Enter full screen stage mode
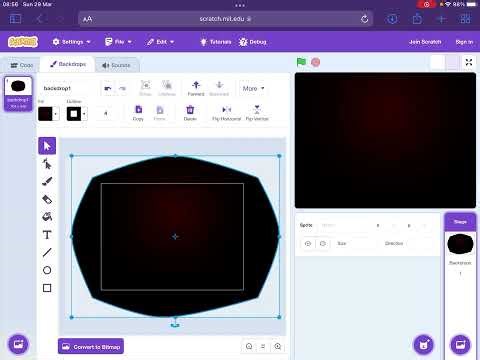This screenshot has height=360, width=480. (469, 62)
